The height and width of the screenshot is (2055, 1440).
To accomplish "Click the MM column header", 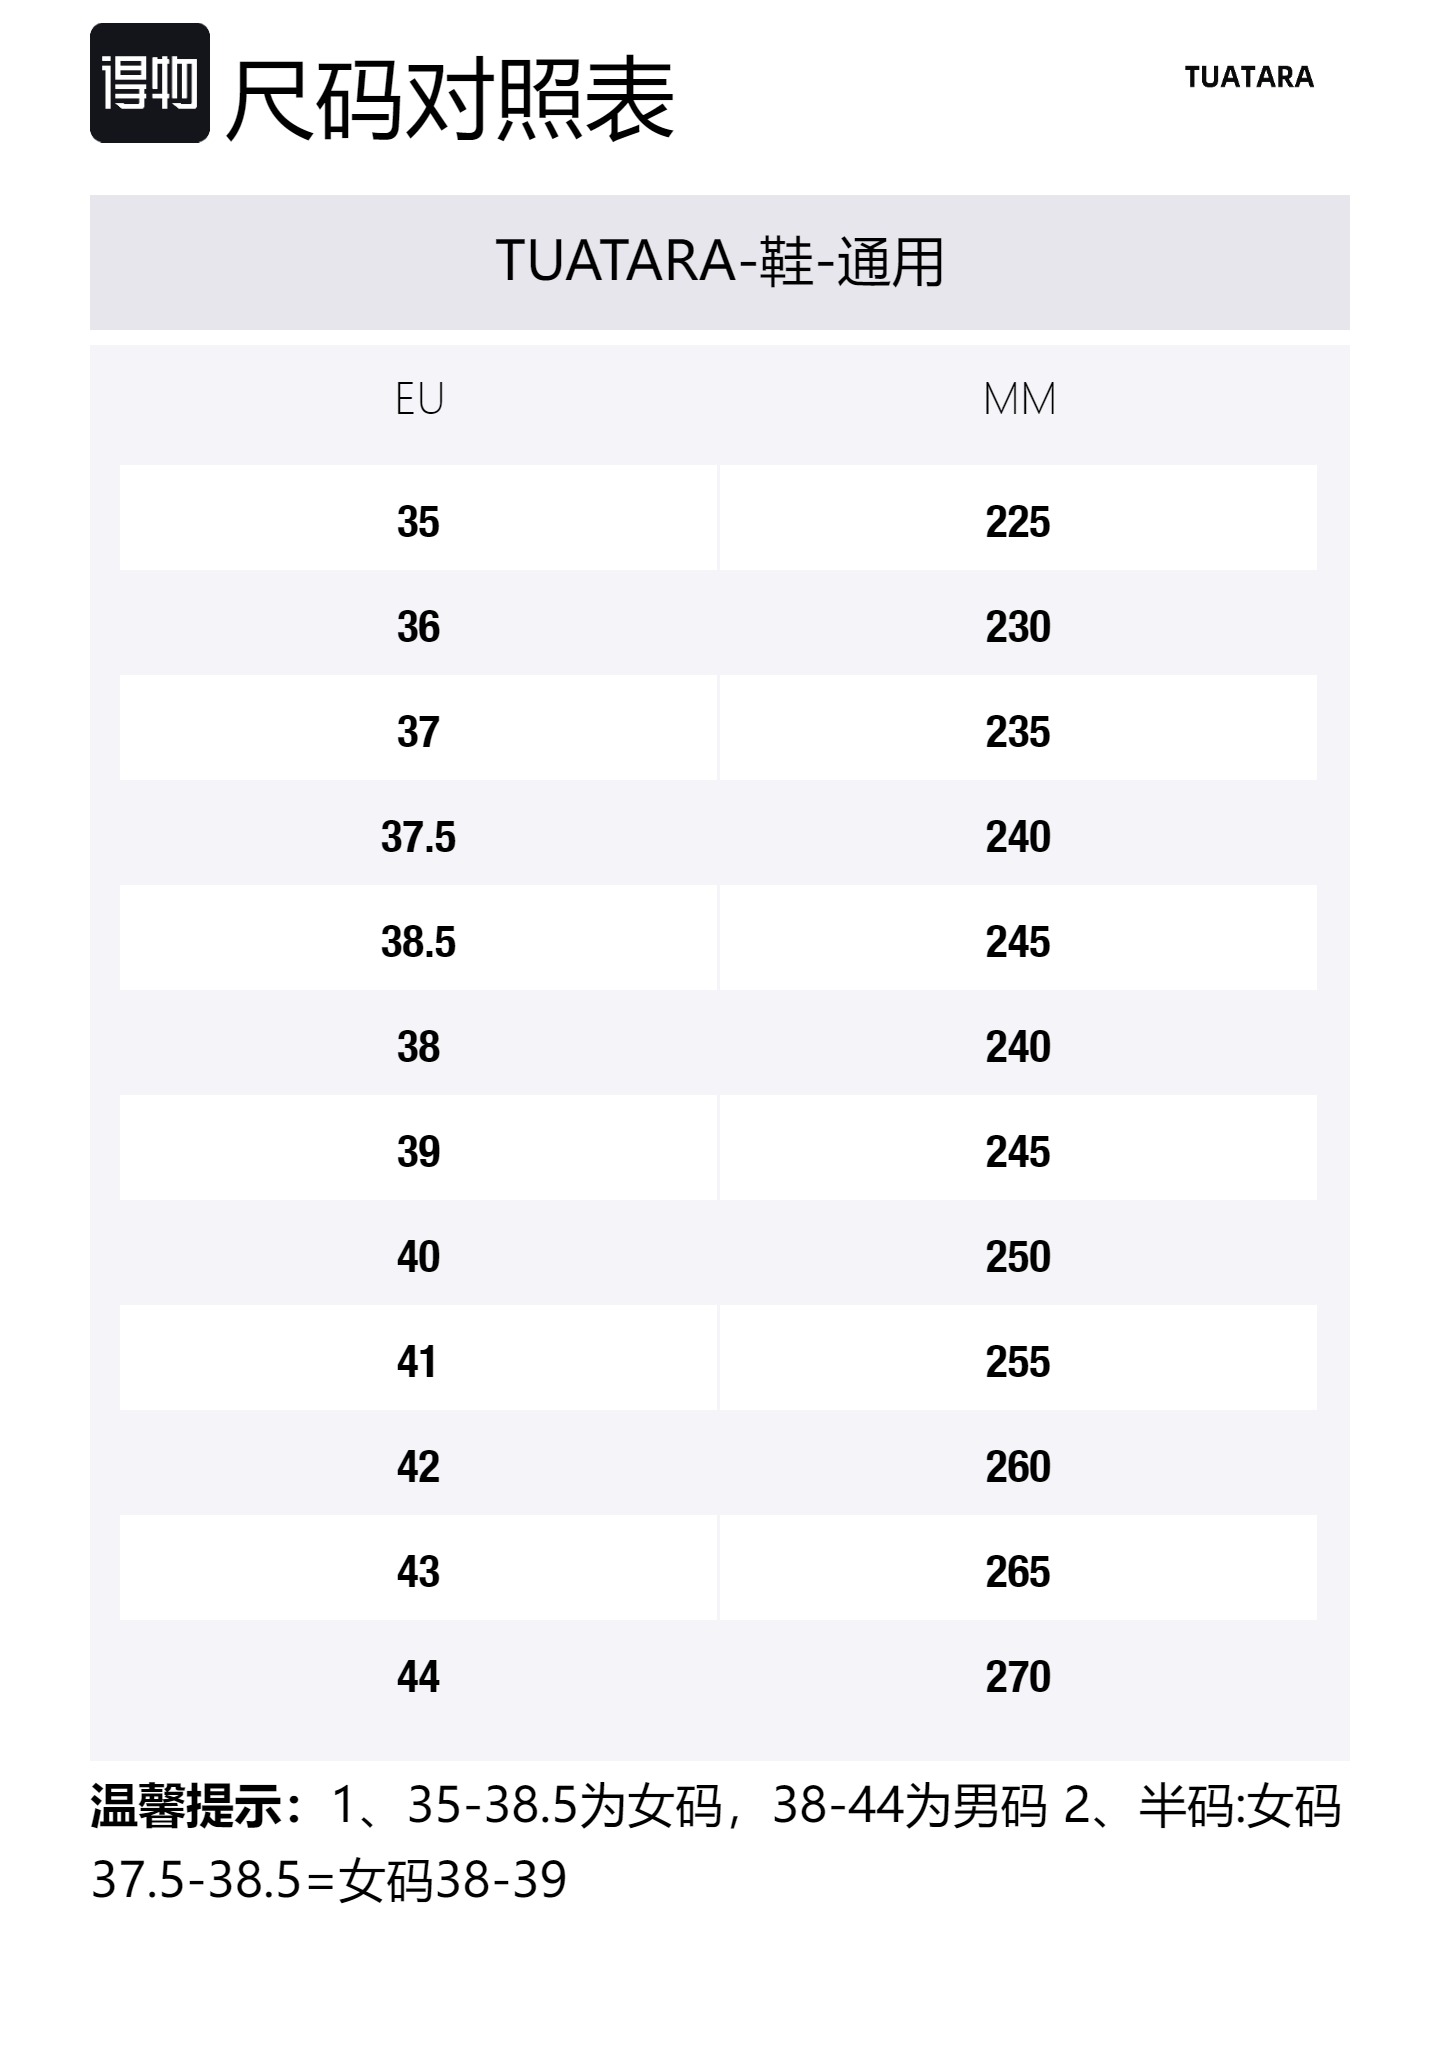I will (x=1018, y=399).
